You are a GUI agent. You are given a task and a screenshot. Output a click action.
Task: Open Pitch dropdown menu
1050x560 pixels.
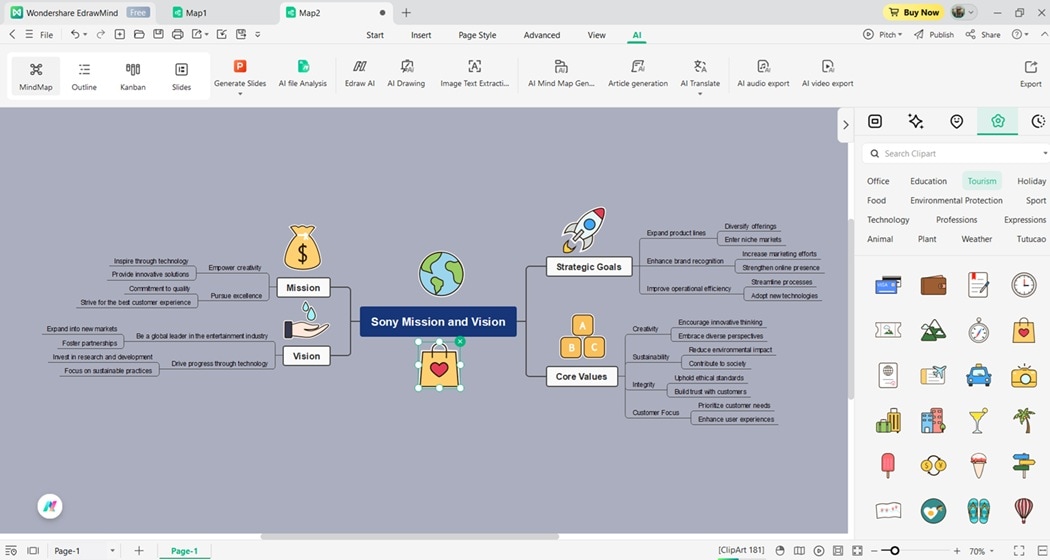click(x=883, y=34)
